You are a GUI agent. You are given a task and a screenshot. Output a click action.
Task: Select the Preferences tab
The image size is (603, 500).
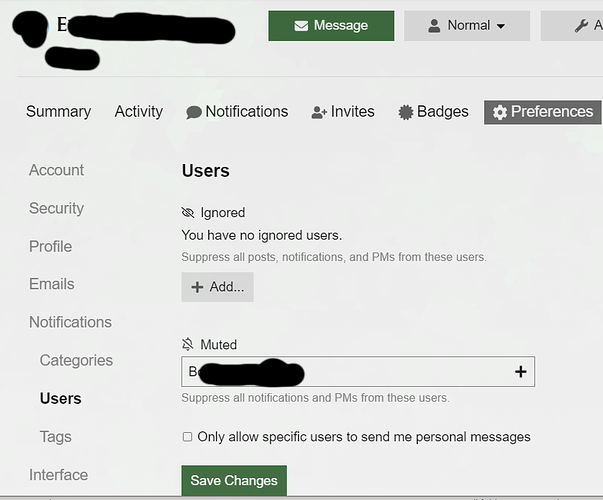(x=542, y=112)
